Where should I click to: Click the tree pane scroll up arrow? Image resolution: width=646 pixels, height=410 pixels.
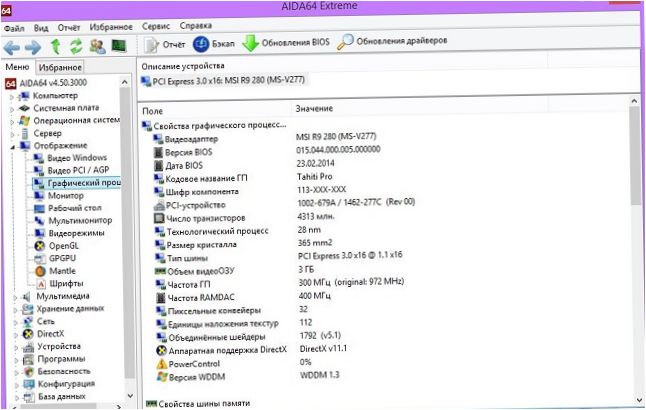[124, 82]
